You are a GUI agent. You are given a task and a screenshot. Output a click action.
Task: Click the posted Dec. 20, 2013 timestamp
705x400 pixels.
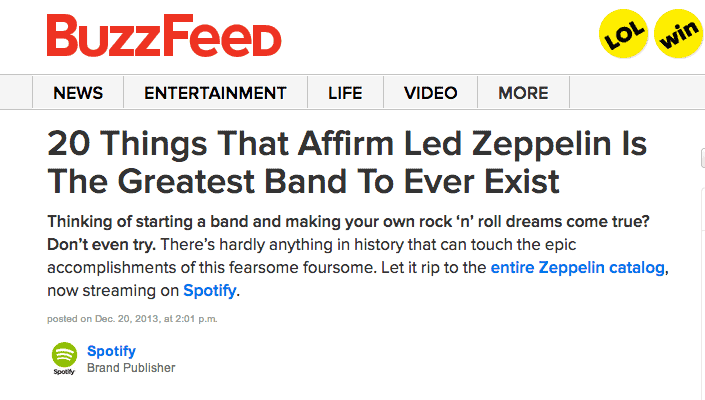coord(132,319)
